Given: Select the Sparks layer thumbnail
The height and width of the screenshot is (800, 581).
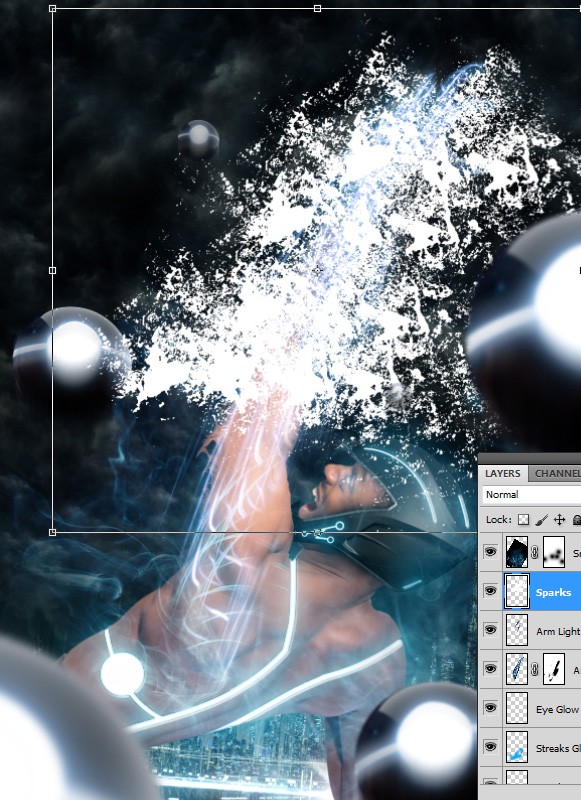Looking at the screenshot, I should point(516,591).
